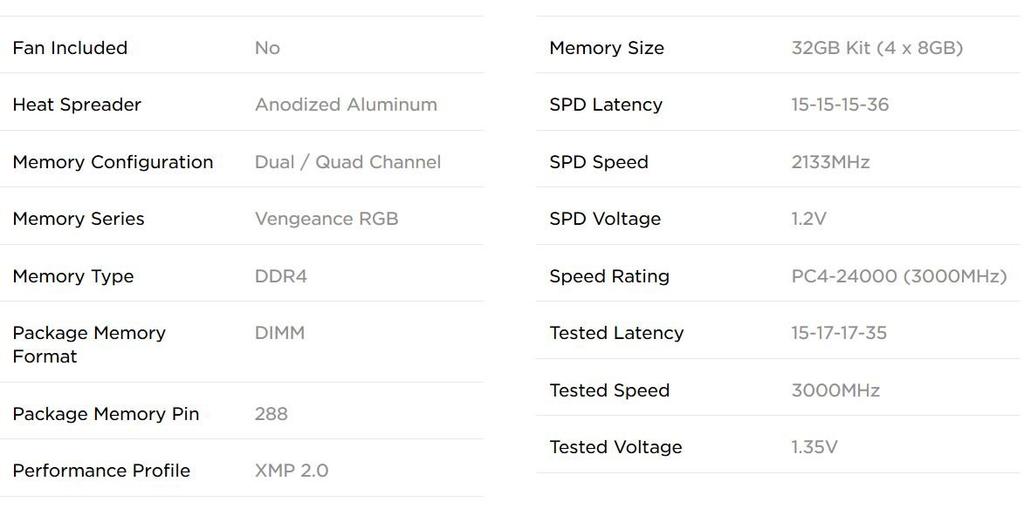
Task: Select the PC4-24000 speed rating value
Action: point(899,276)
